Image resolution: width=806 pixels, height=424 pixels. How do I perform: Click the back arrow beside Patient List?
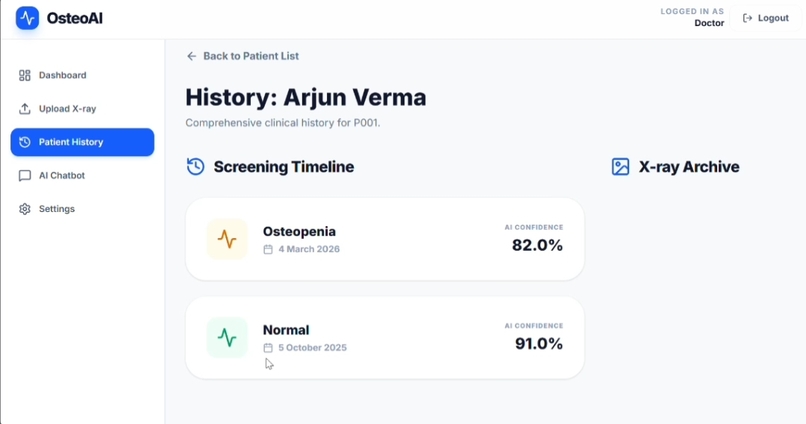click(x=192, y=56)
